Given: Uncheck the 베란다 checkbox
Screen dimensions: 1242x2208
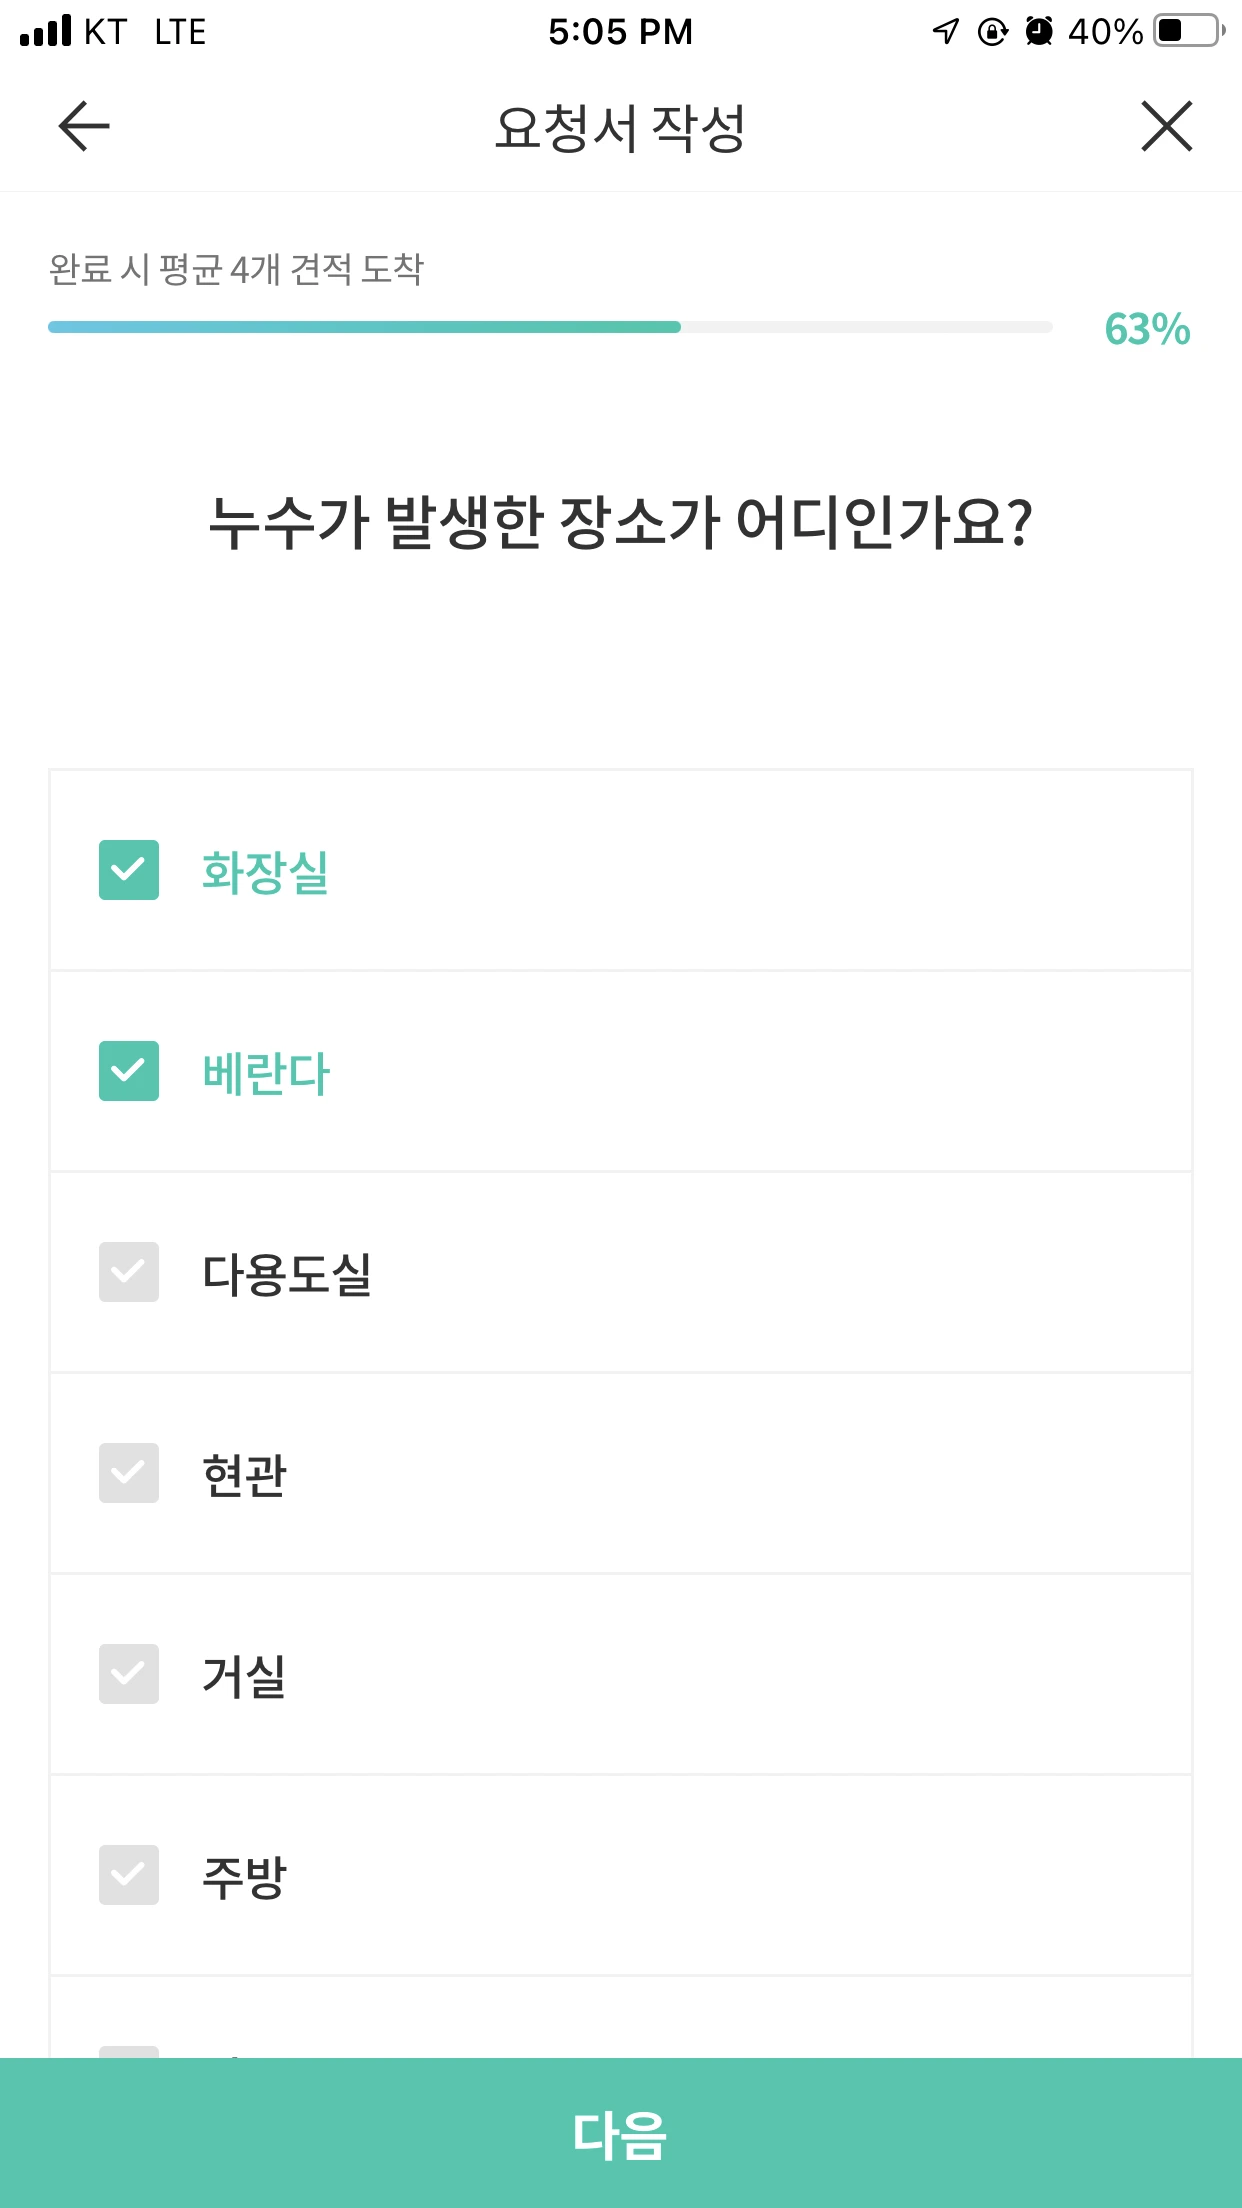Looking at the screenshot, I should pos(129,1071).
